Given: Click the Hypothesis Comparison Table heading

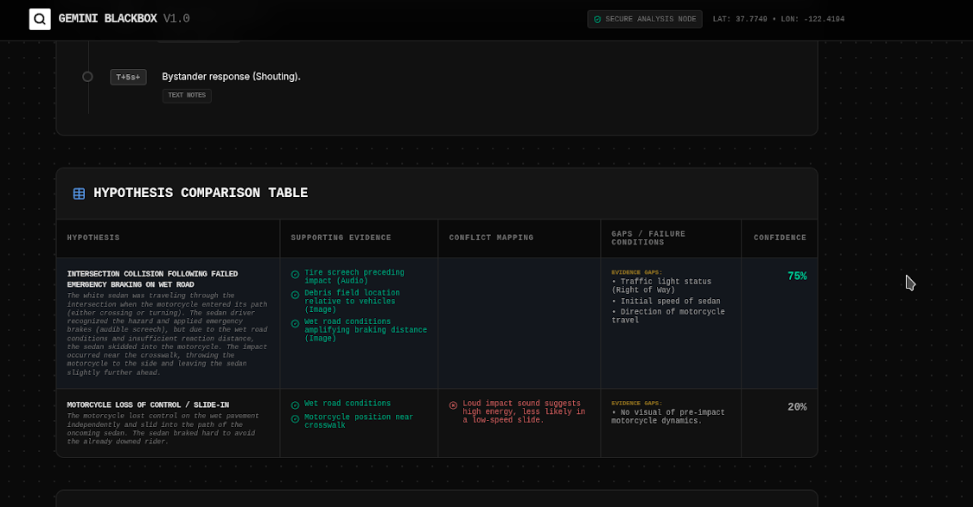Looking at the screenshot, I should (200, 193).
